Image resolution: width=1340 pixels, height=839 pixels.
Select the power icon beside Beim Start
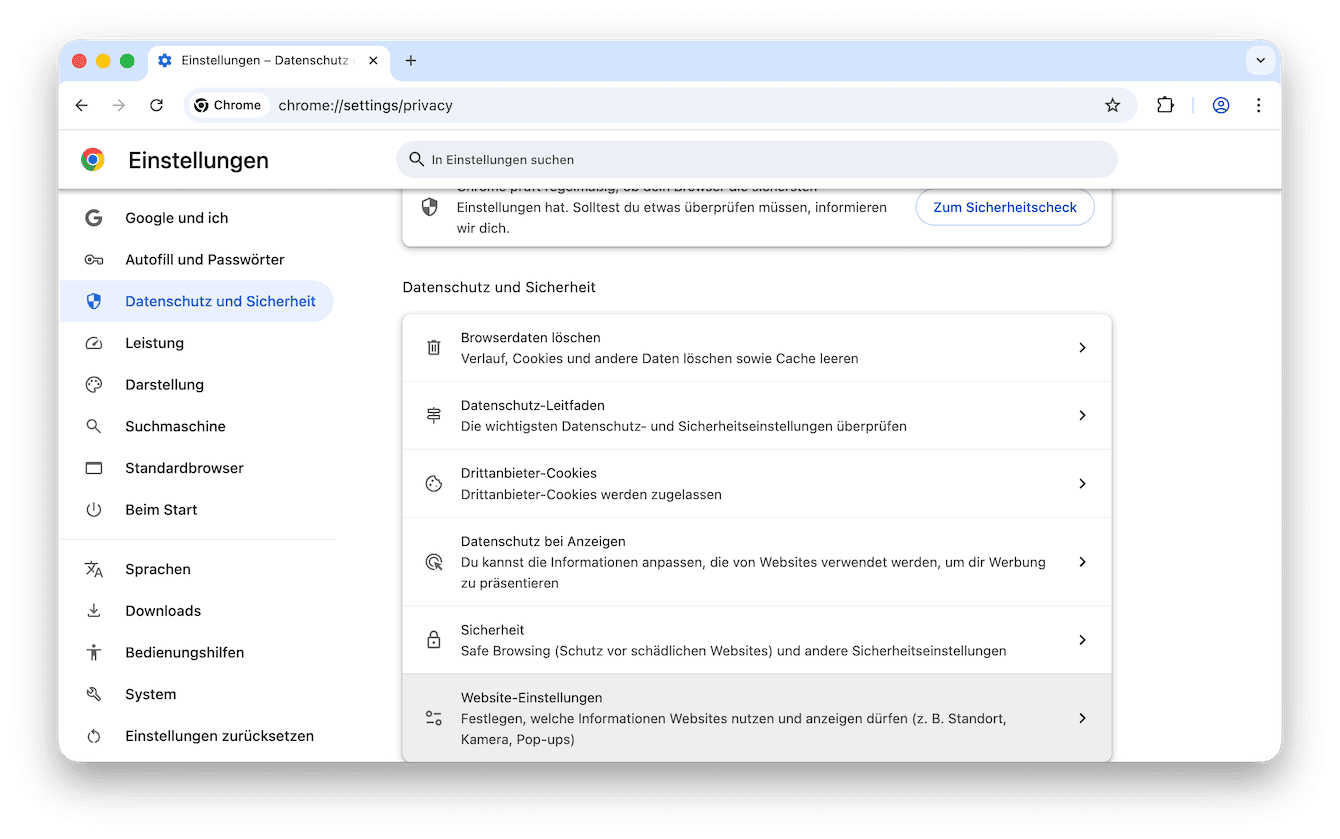pyautogui.click(x=93, y=509)
